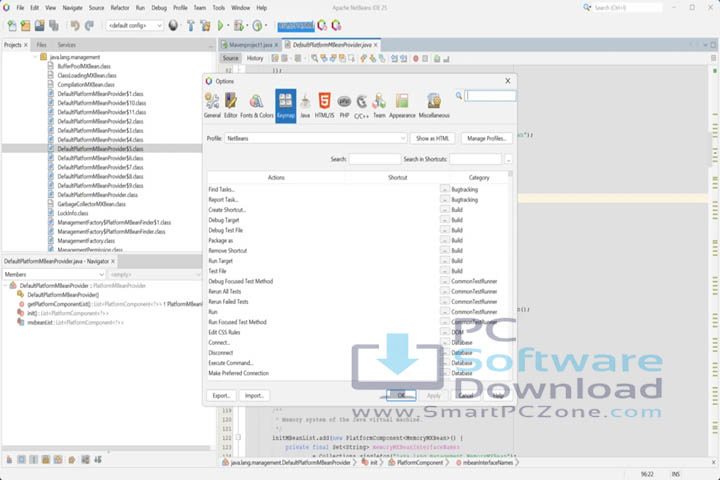Collapse the java.lang.management tree node
This screenshot has height=480, width=720.
tap(35, 57)
